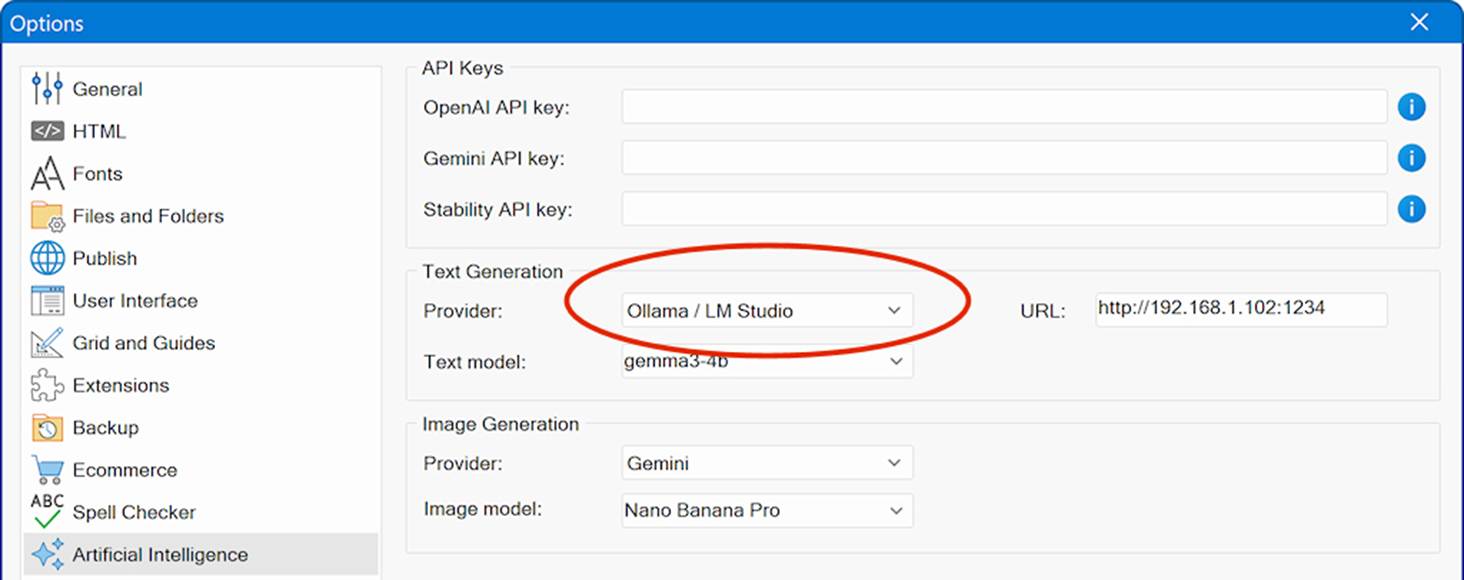Click the HTML code tag icon
The width and height of the screenshot is (1464, 580).
47,131
